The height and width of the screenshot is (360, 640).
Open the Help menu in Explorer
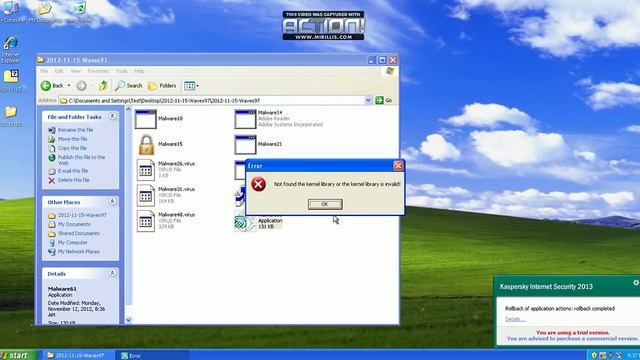(x=140, y=71)
